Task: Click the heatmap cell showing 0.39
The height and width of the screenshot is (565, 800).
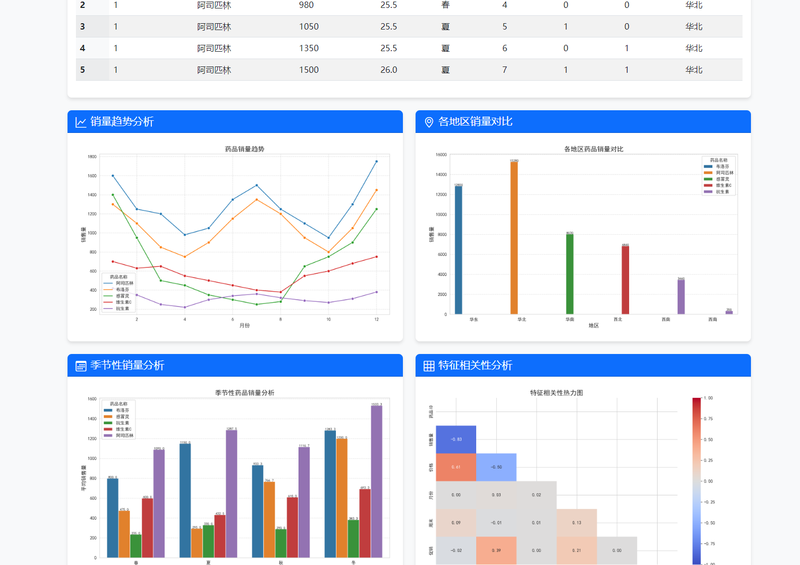Action: [x=496, y=550]
